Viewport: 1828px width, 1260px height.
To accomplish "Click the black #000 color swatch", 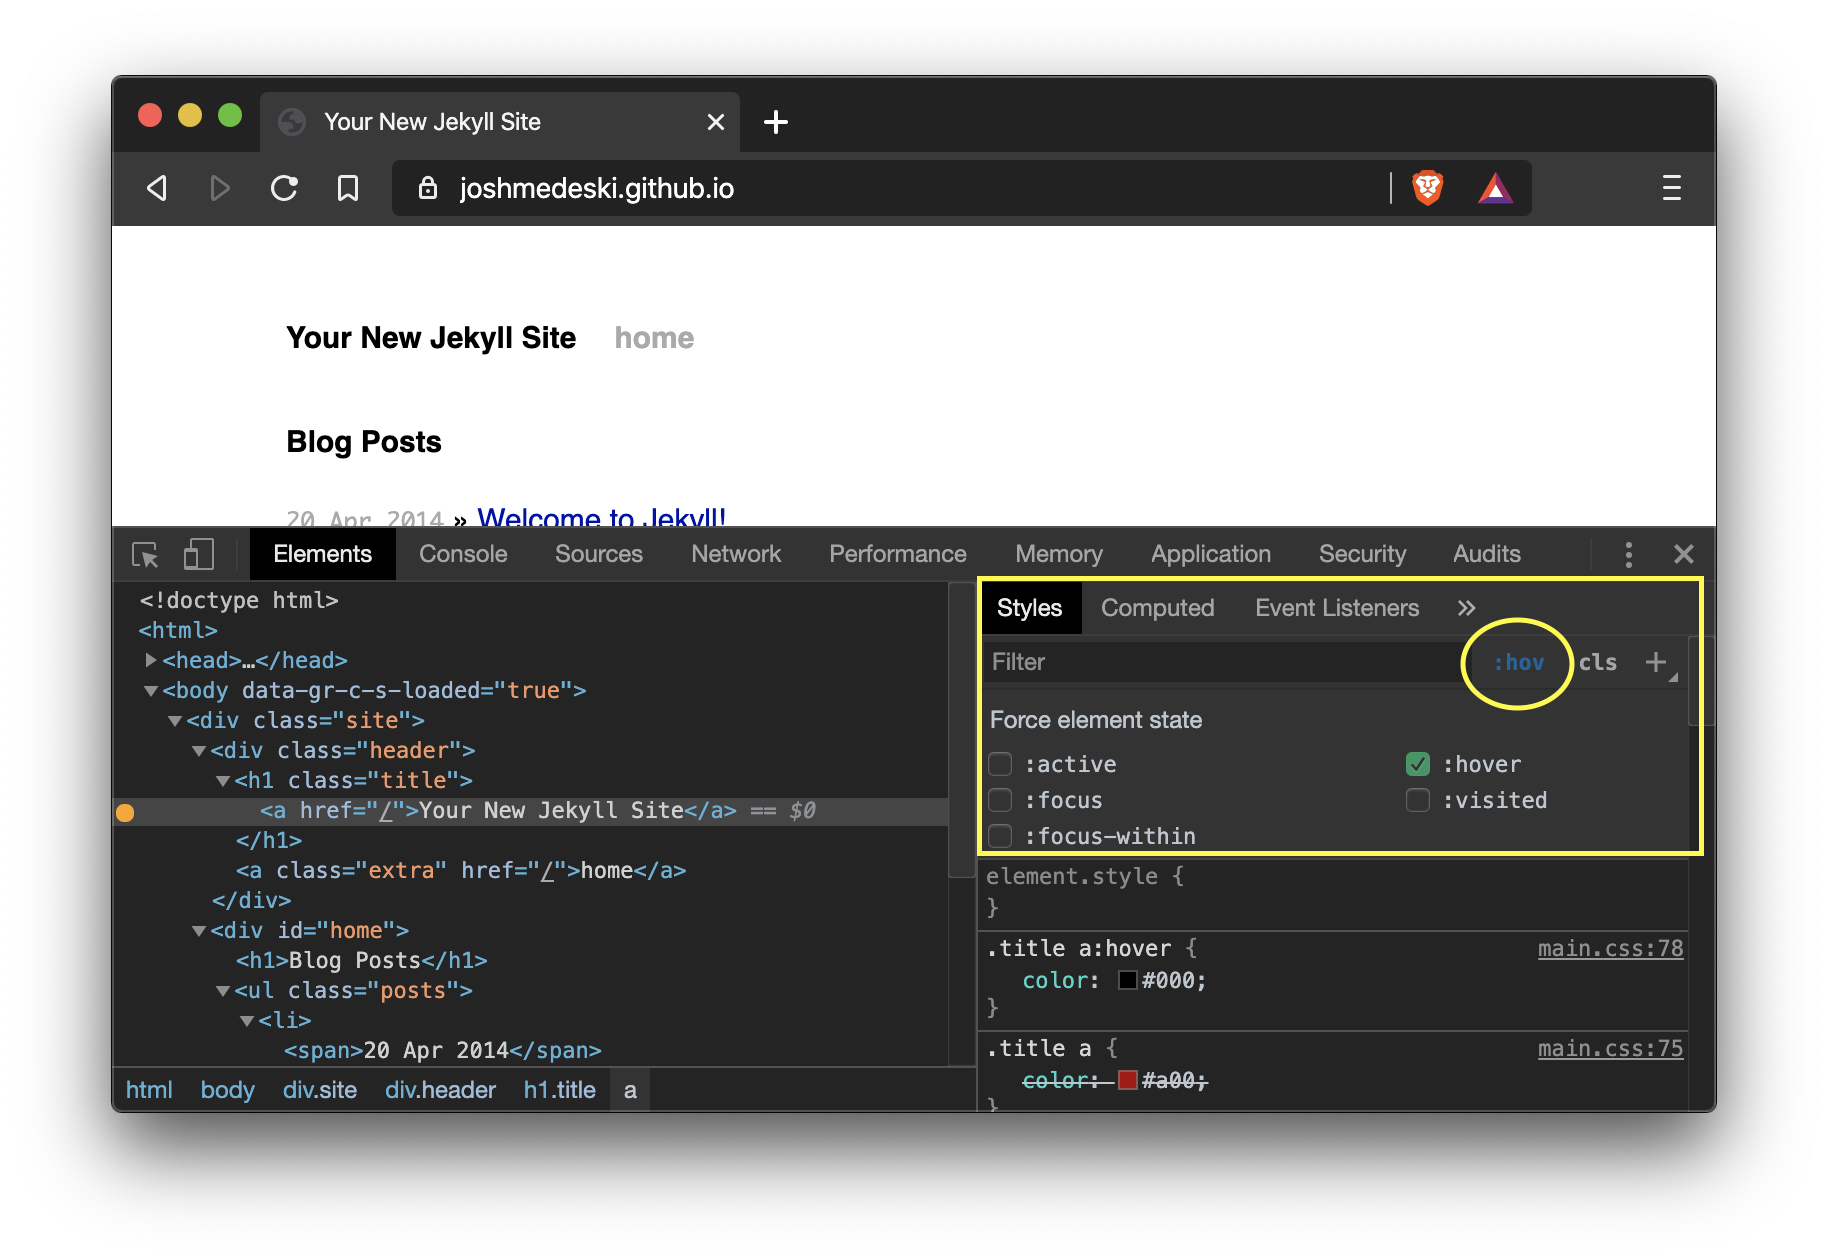I will tap(1128, 981).
